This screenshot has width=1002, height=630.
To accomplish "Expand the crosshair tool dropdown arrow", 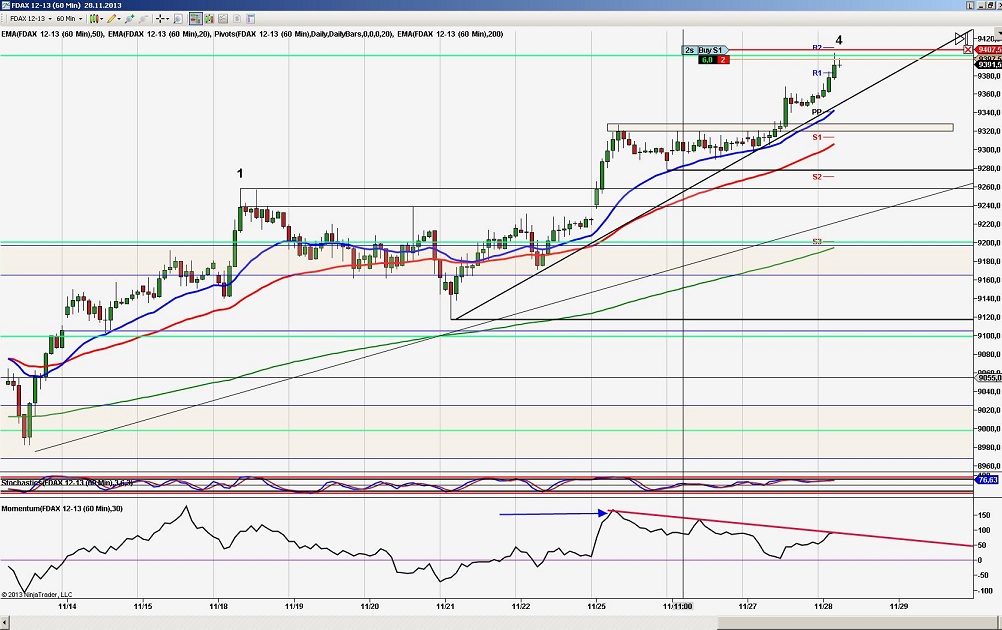I will tap(168, 18).
